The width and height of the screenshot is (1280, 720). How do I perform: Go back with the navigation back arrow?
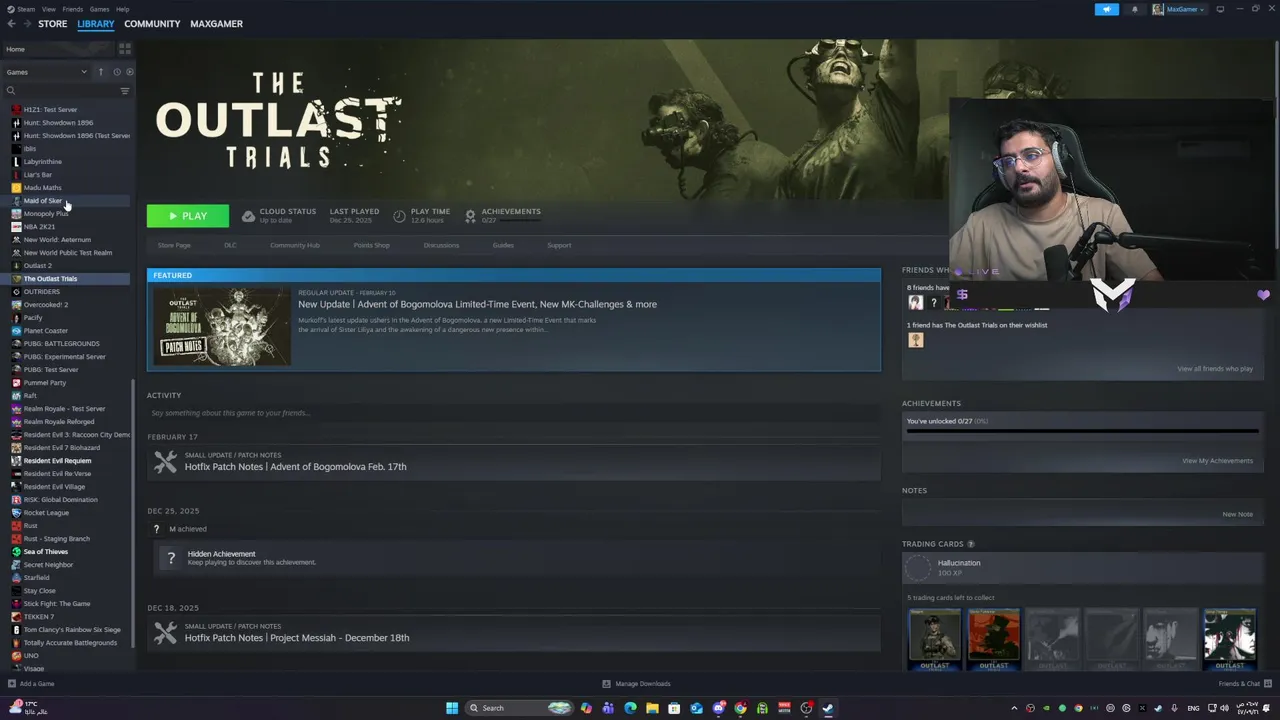(x=11, y=24)
